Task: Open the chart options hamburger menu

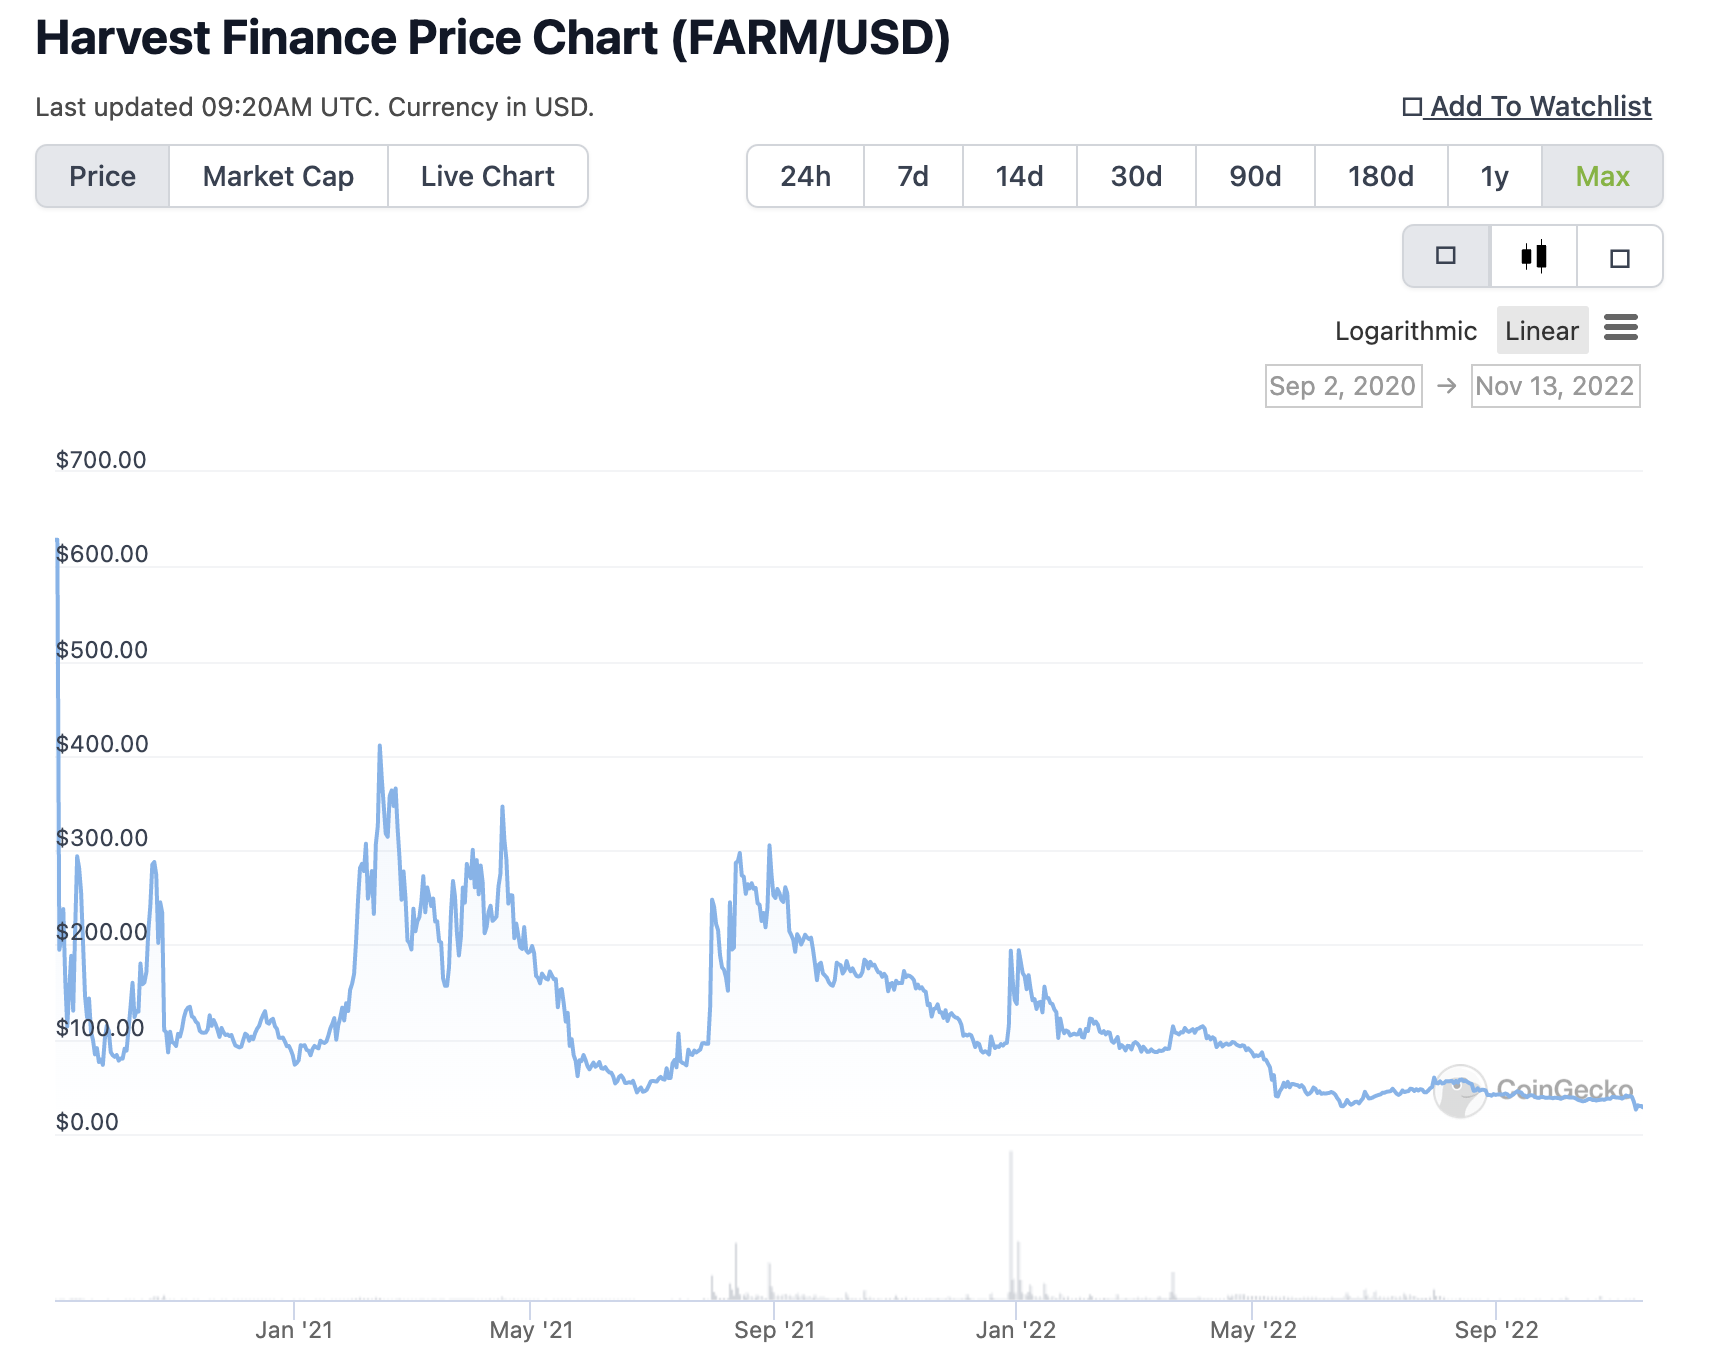Action: [1621, 328]
